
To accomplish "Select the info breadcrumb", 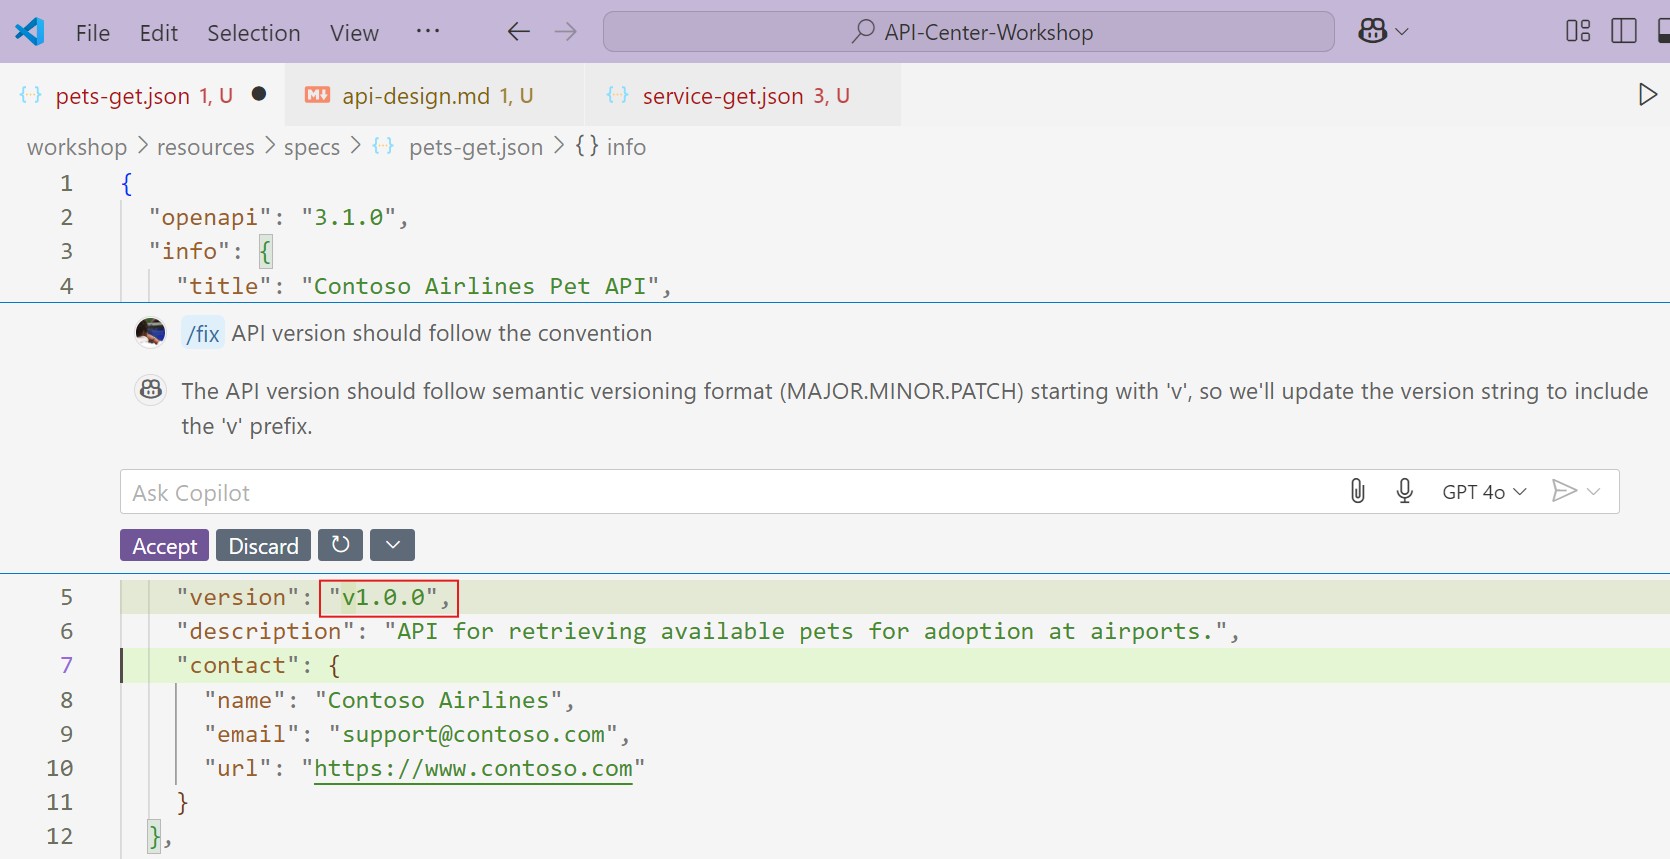I will (x=626, y=147).
